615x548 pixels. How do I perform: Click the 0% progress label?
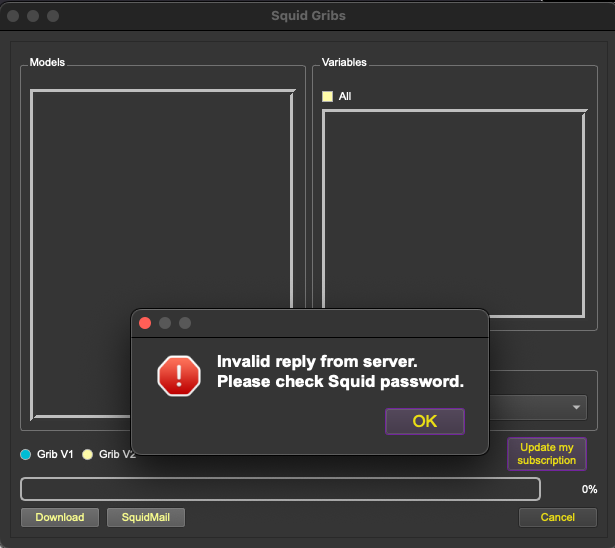pos(589,489)
